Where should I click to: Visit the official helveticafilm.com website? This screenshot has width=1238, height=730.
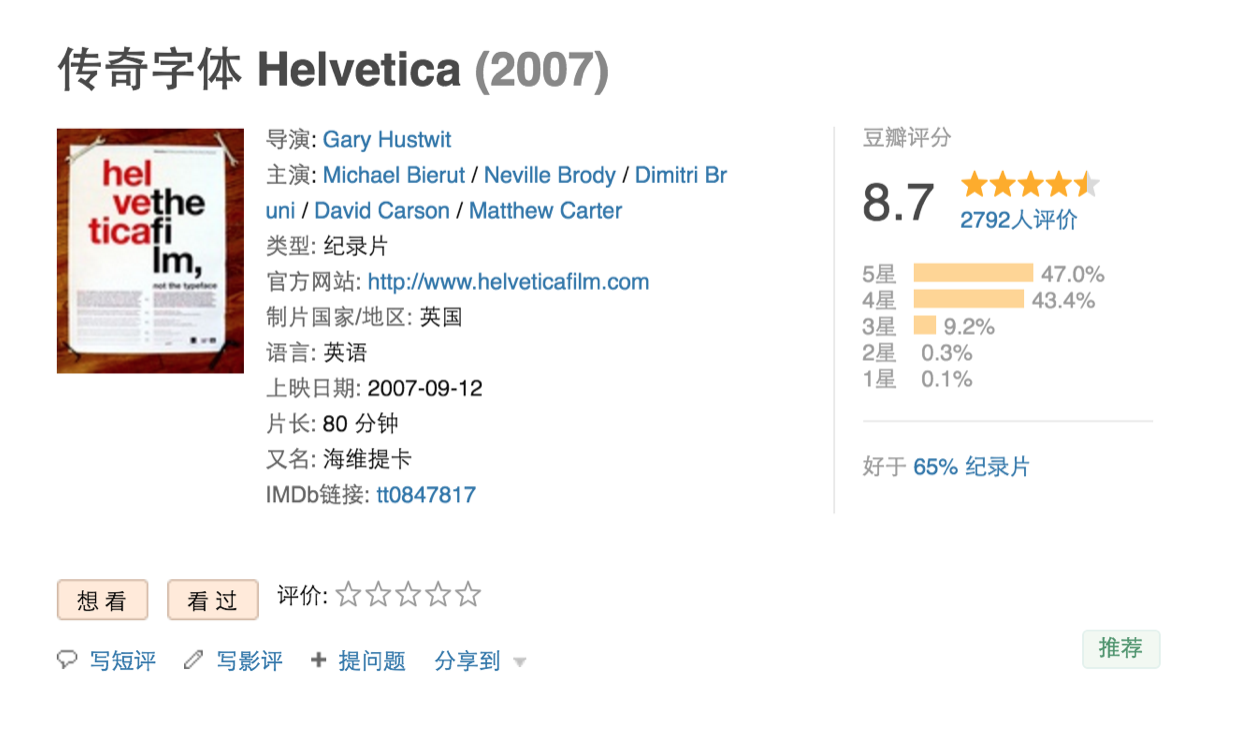pos(508,282)
